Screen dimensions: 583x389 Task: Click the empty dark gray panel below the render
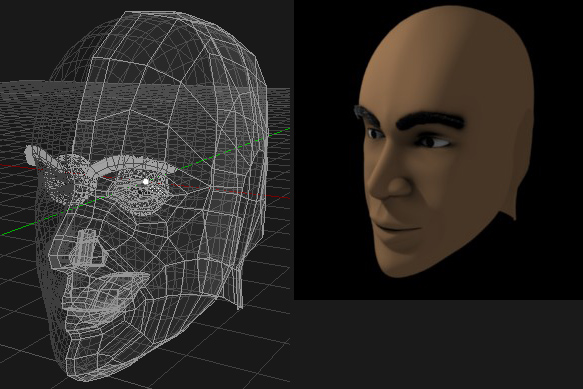[438, 344]
